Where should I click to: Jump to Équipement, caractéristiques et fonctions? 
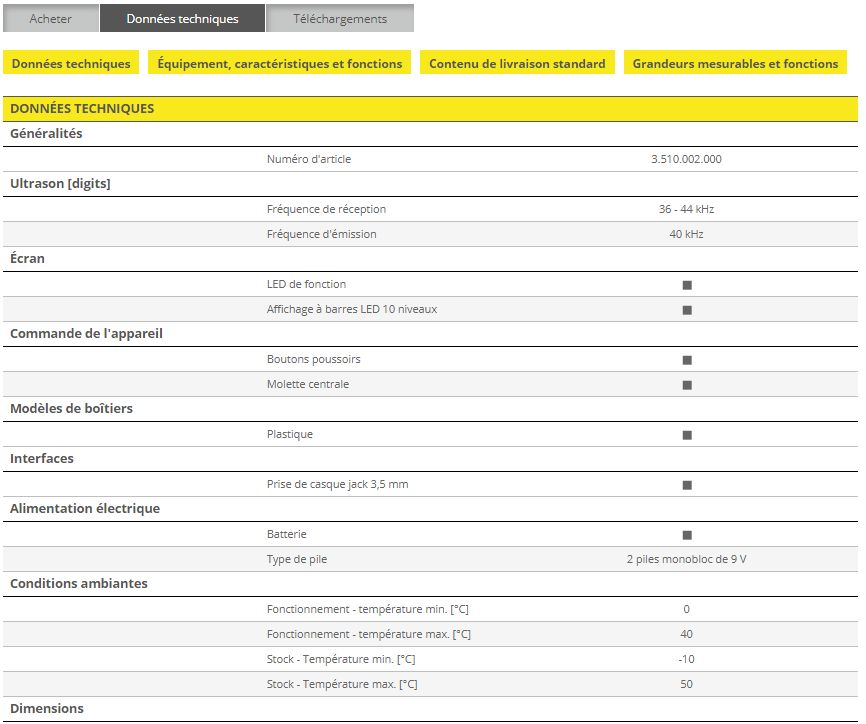pyautogui.click(x=279, y=63)
